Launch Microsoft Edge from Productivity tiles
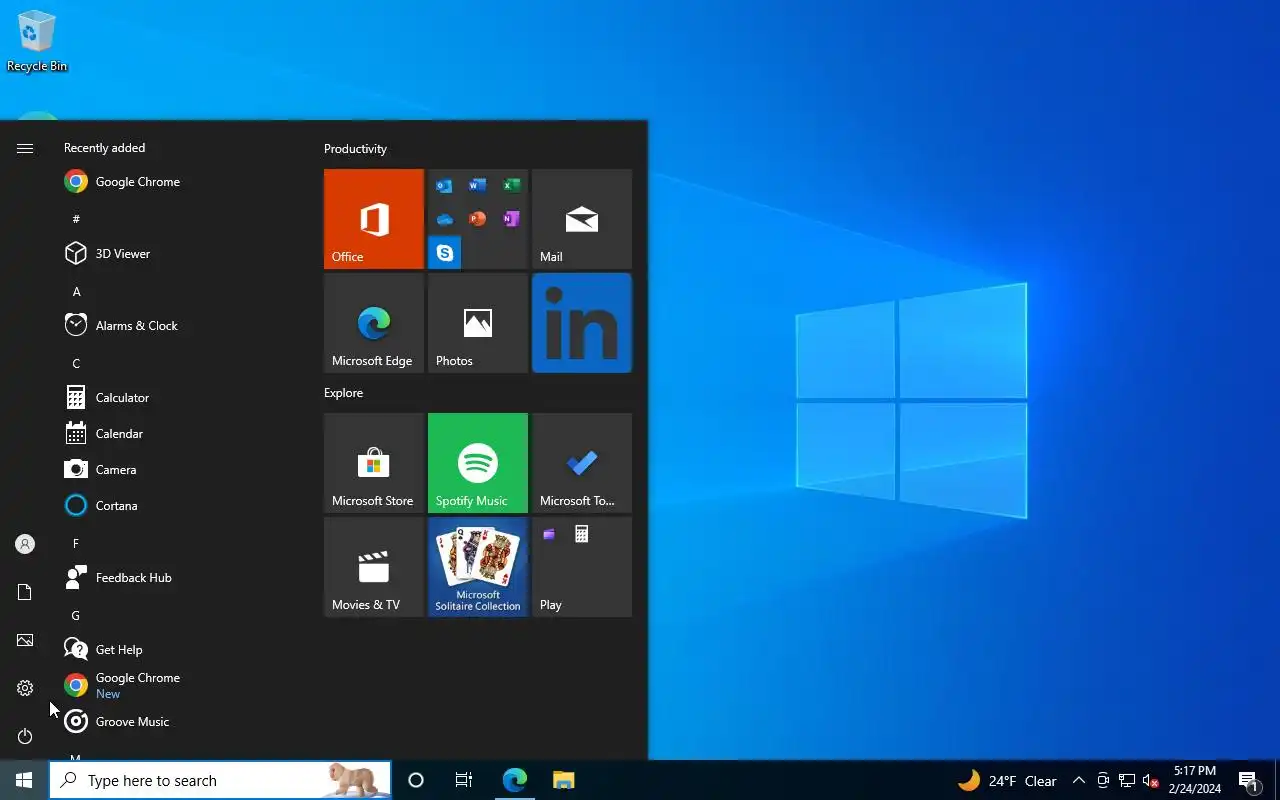Image resolution: width=1280 pixels, height=800 pixels. (x=374, y=323)
